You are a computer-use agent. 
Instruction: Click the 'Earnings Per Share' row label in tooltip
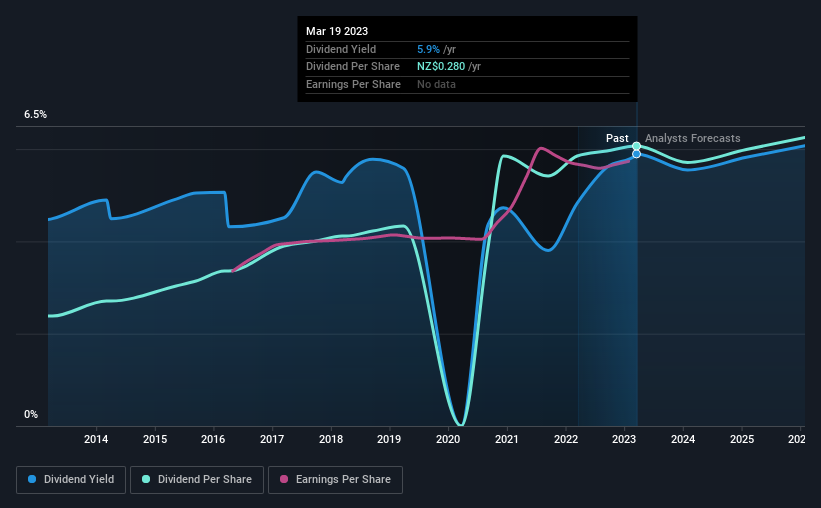[353, 84]
